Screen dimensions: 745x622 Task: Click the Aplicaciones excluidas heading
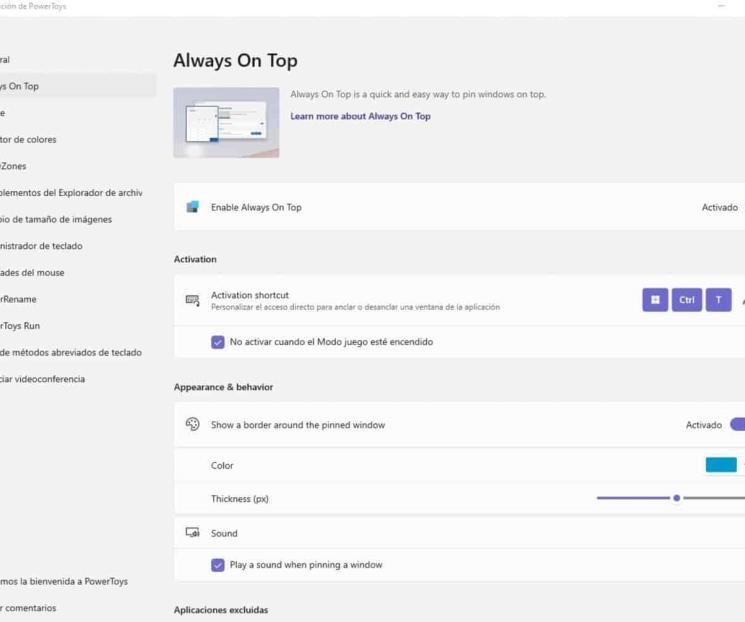tap(221, 610)
